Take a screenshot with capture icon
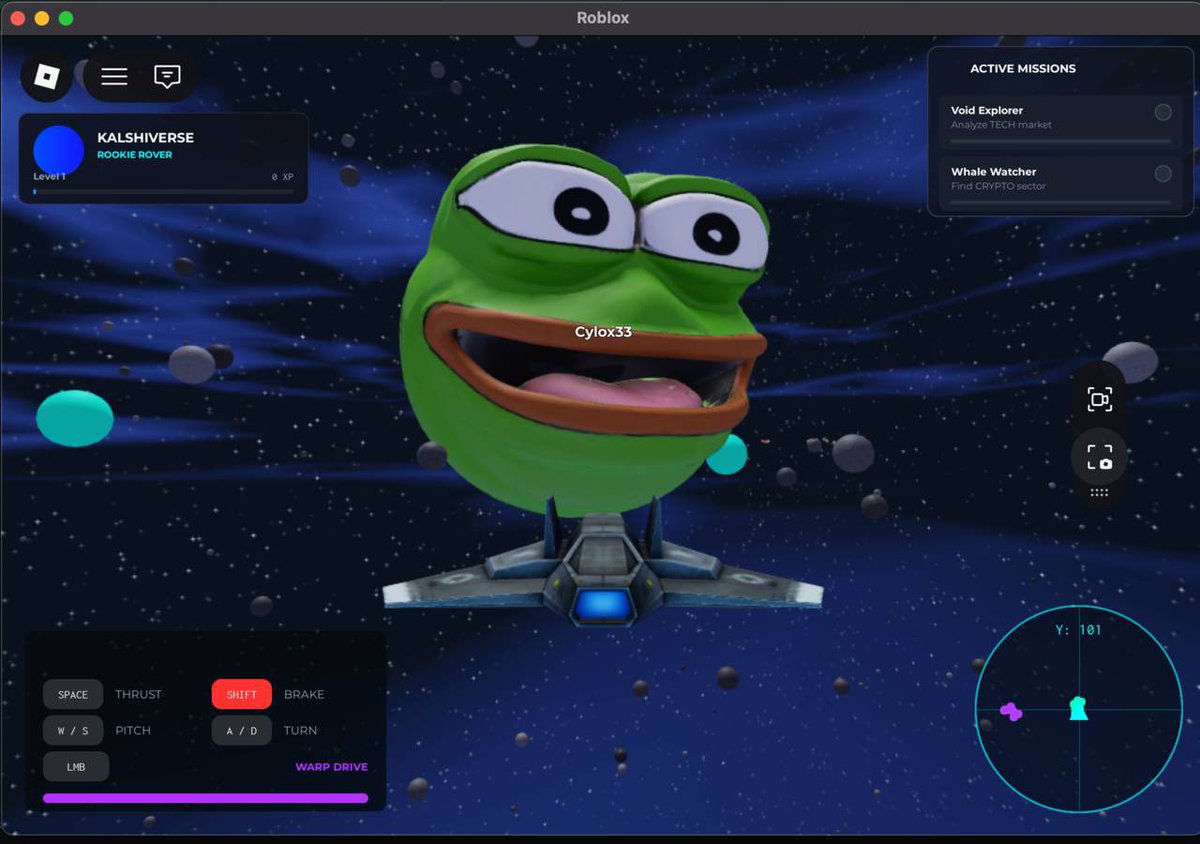The height and width of the screenshot is (844, 1200). click(1099, 458)
